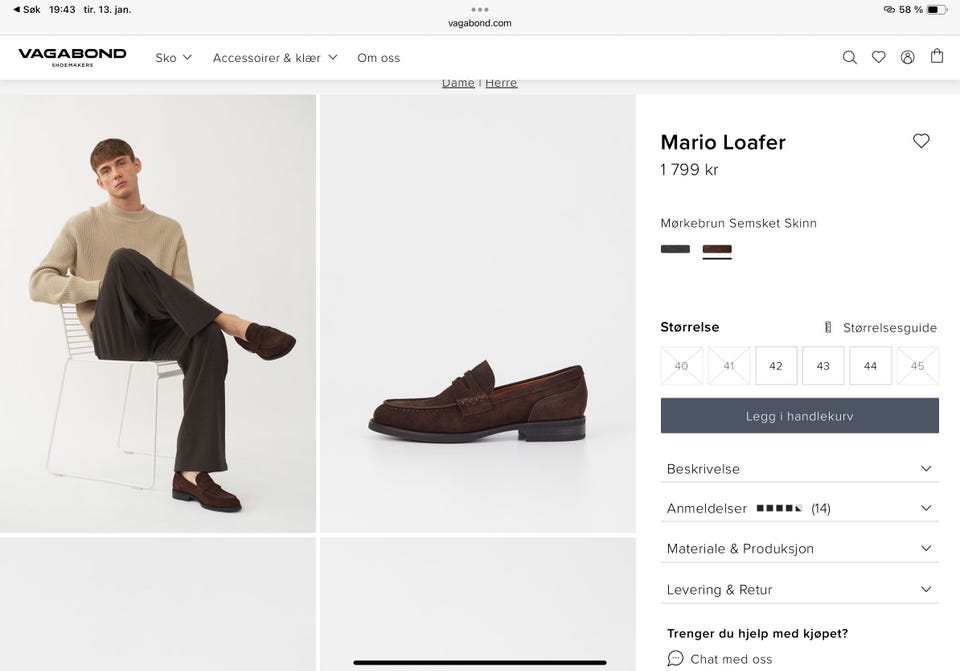
Task: Open Accessoirer & klær menu
Action: click(275, 57)
